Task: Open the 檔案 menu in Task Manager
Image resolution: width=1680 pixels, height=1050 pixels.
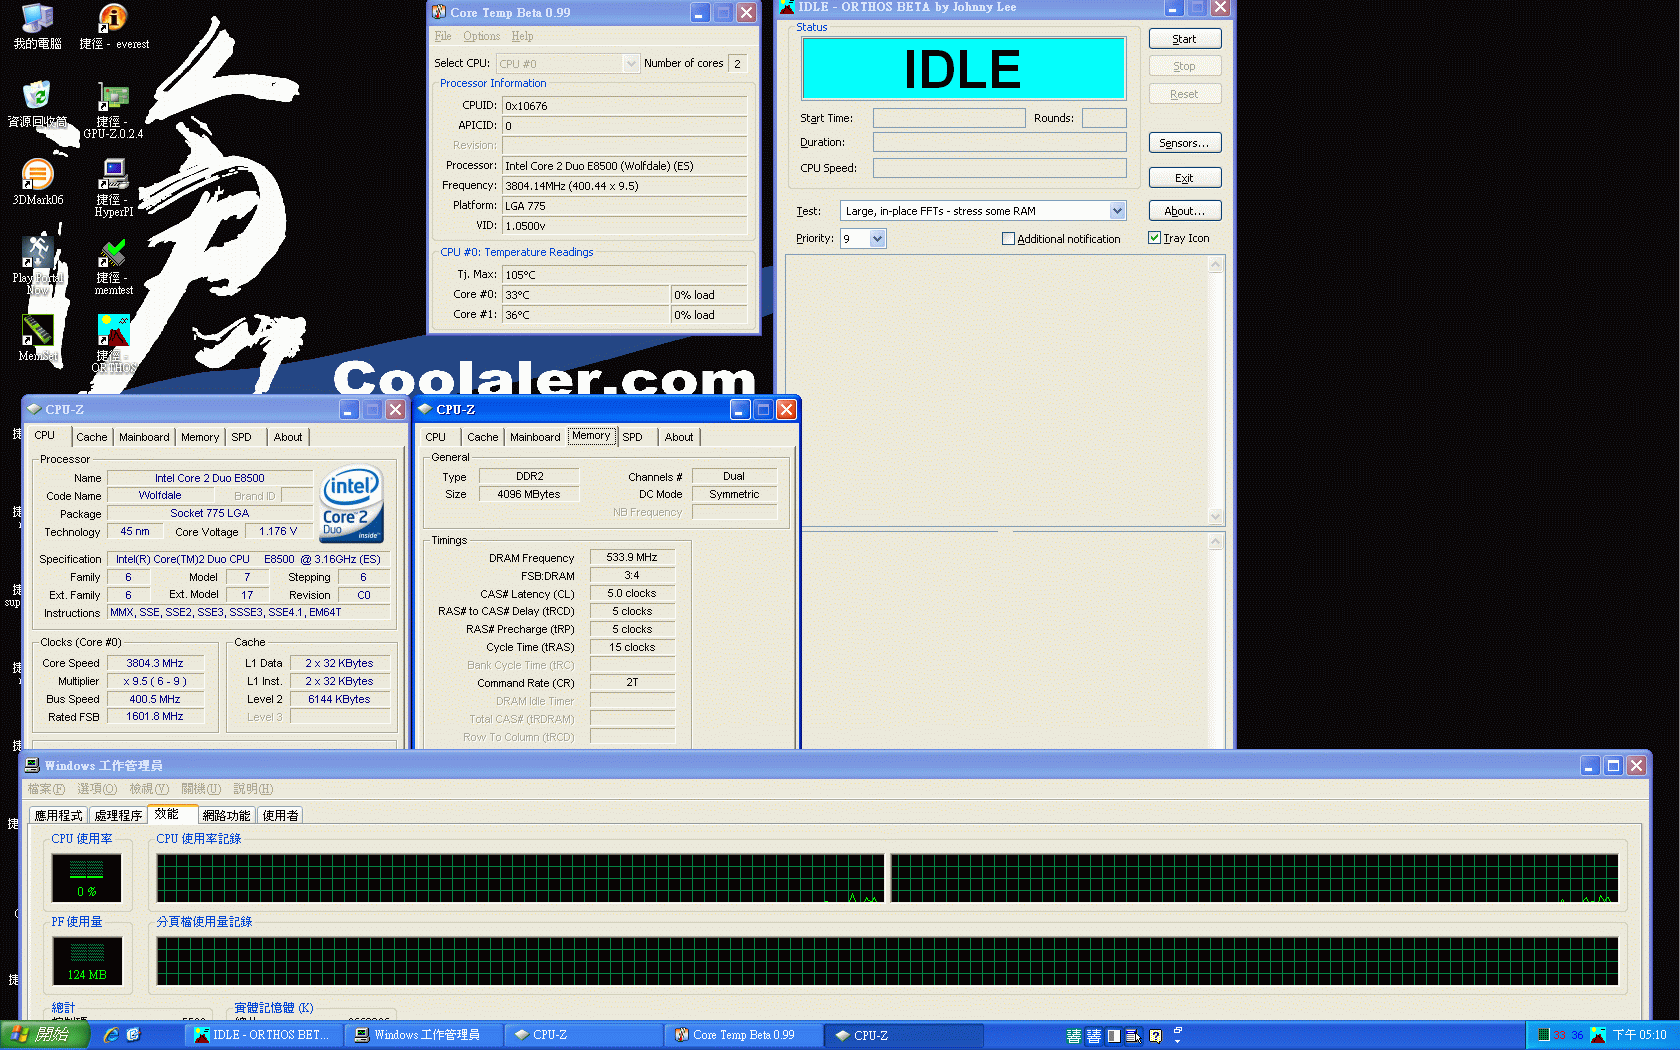Action: [x=46, y=789]
